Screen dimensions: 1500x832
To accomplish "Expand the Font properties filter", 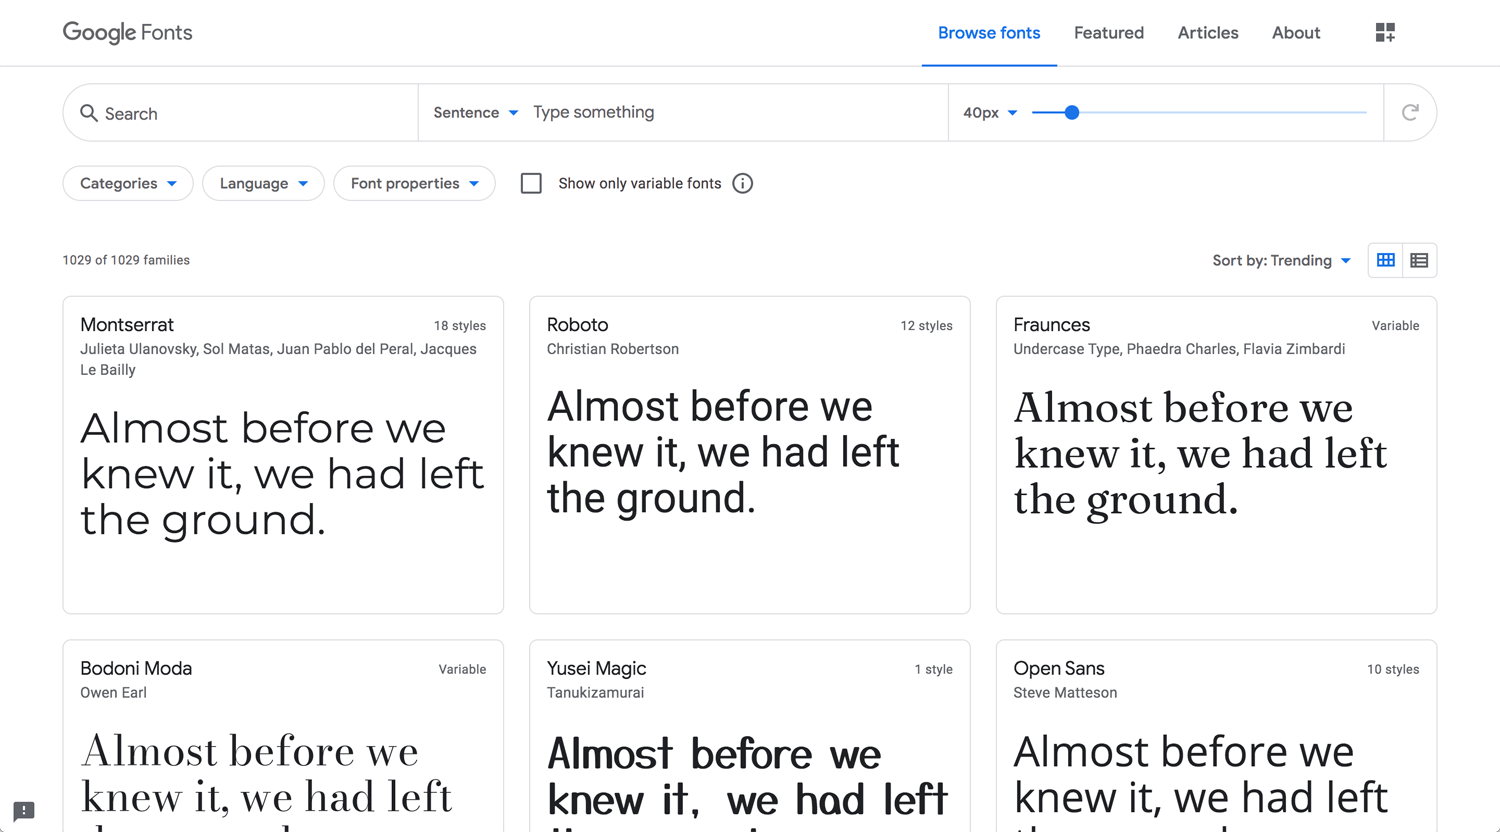I will (x=414, y=183).
